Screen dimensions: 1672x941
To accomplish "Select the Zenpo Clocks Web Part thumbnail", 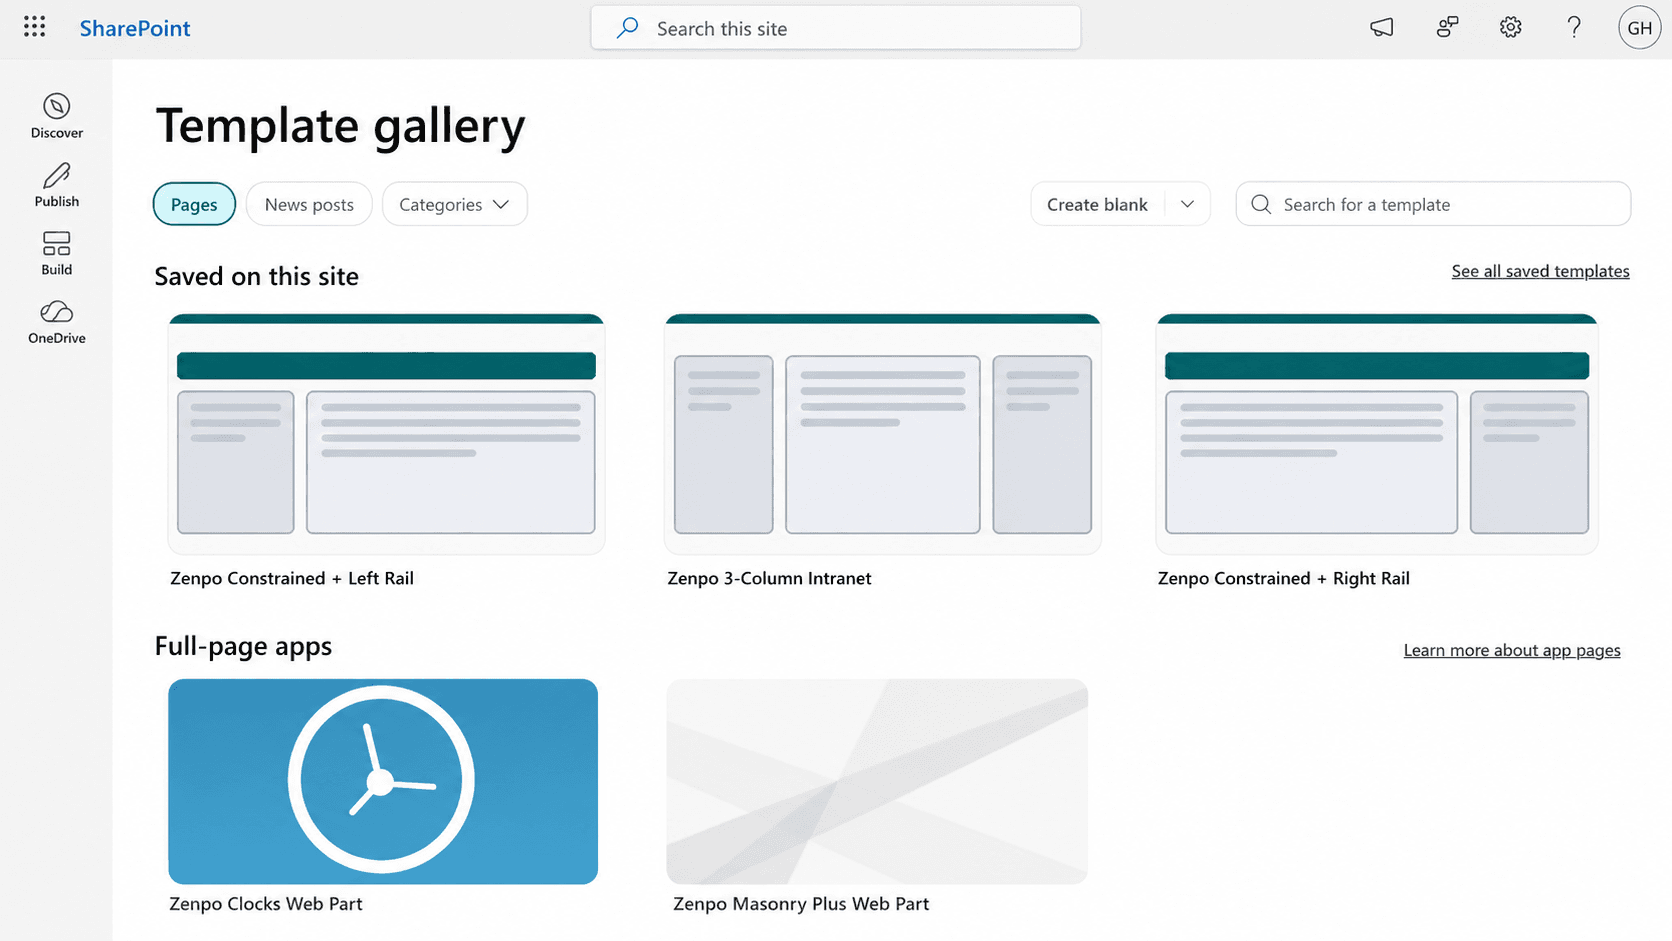I will point(383,781).
